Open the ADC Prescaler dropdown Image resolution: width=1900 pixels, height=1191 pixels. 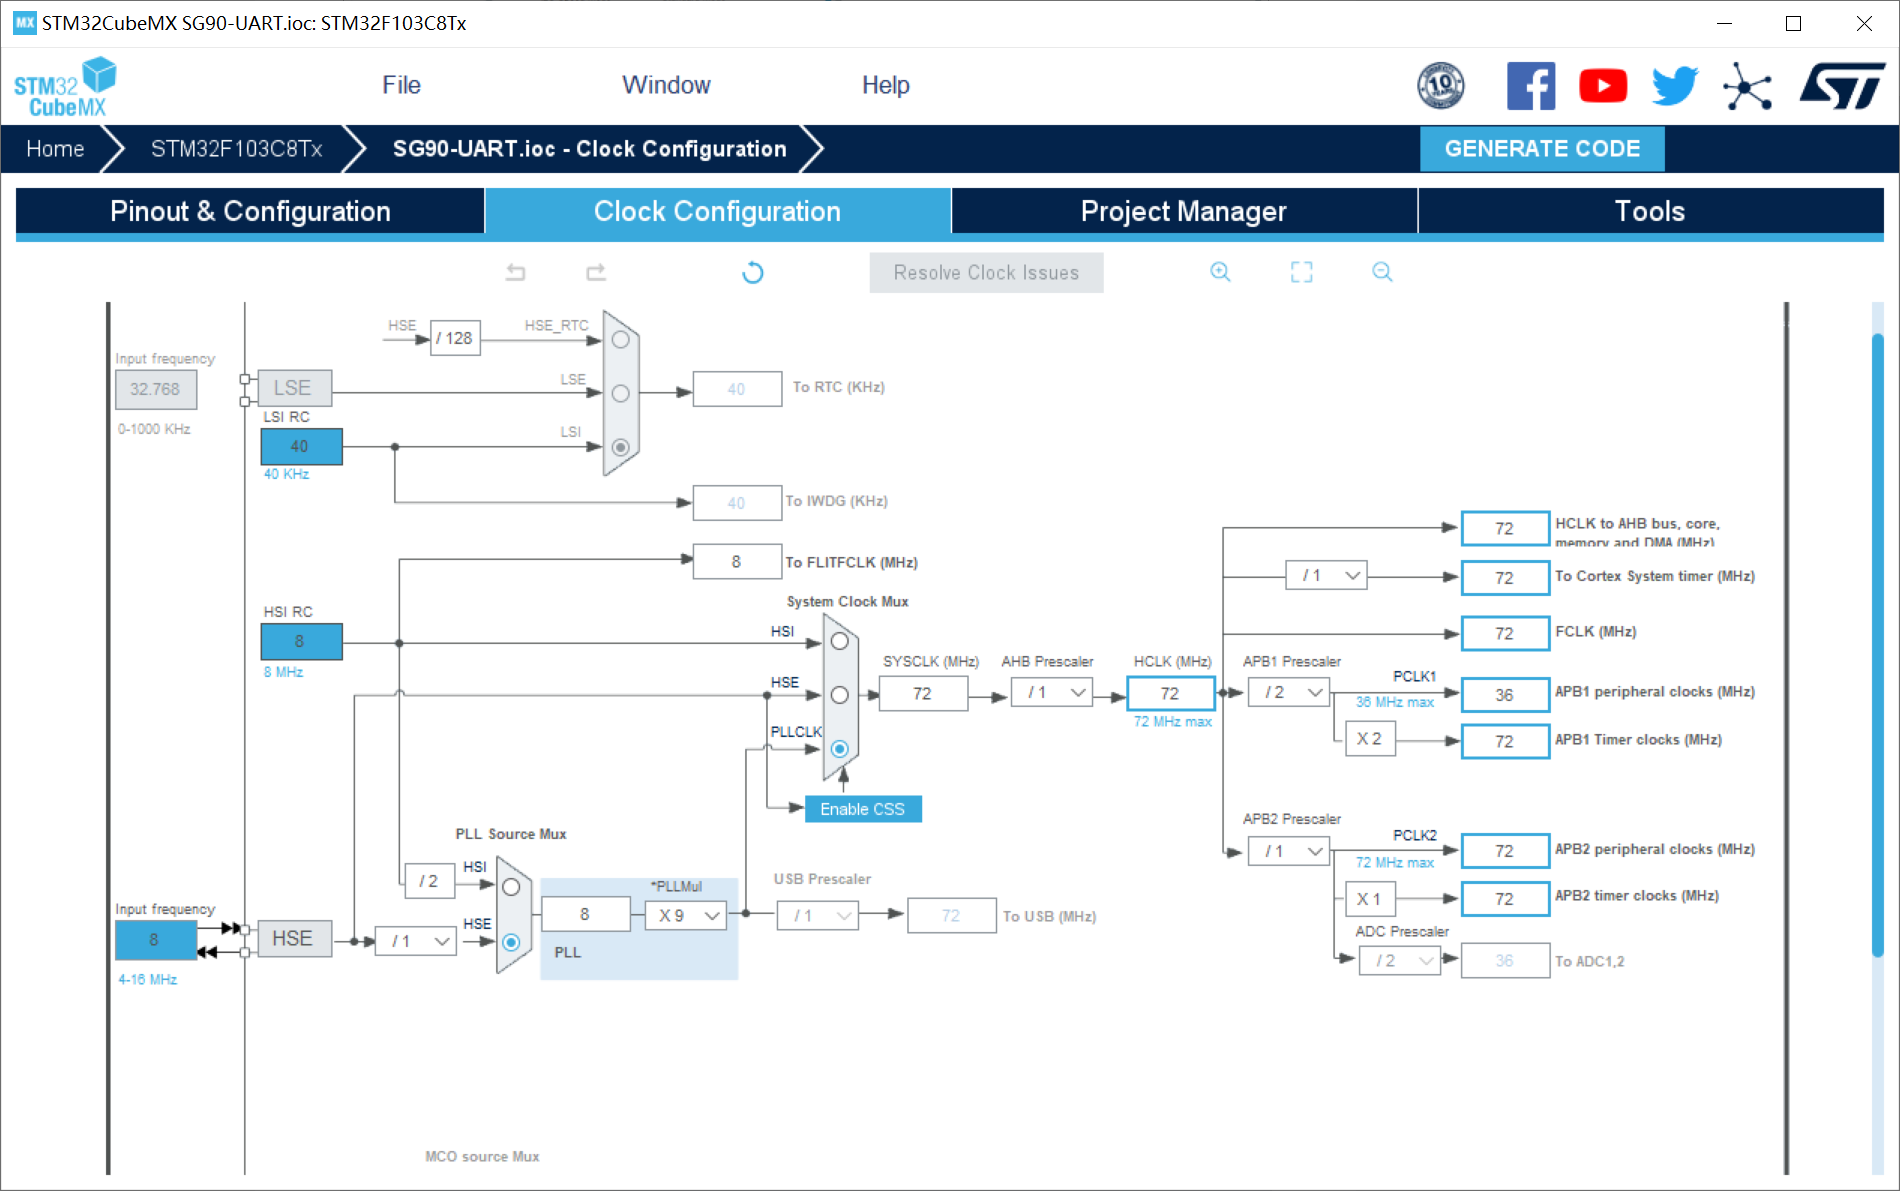[x=1400, y=961]
